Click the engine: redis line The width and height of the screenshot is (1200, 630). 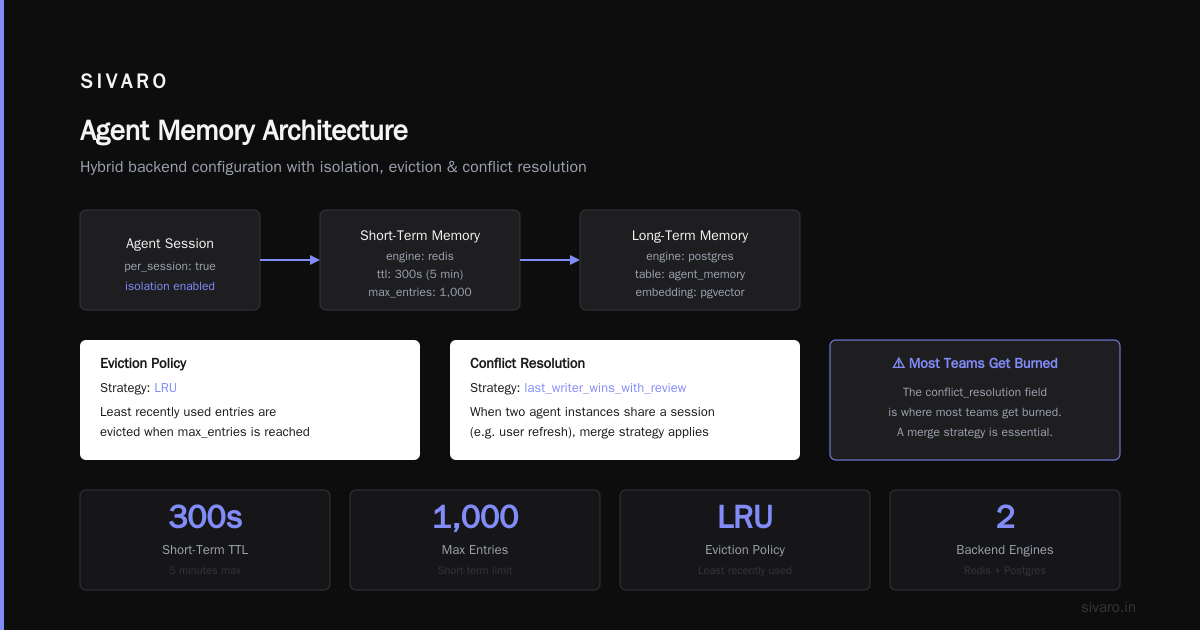[x=420, y=256]
